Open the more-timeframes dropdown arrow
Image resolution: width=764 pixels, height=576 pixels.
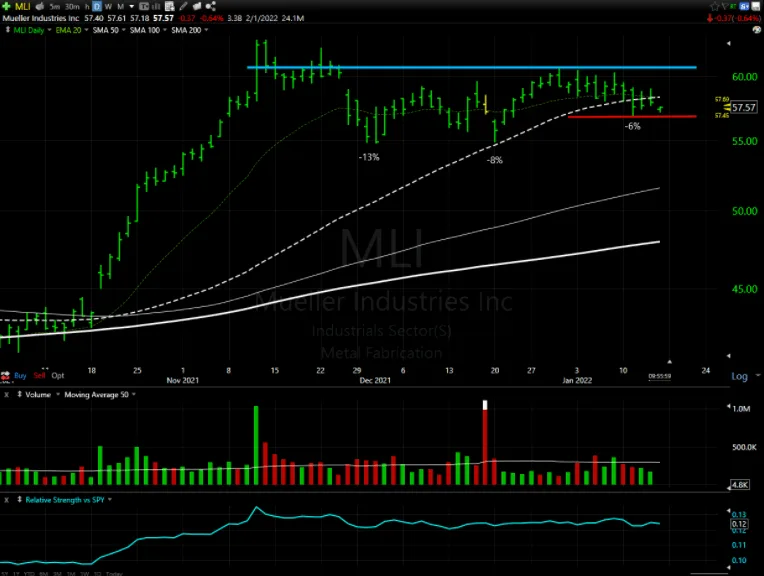click(x=132, y=7)
